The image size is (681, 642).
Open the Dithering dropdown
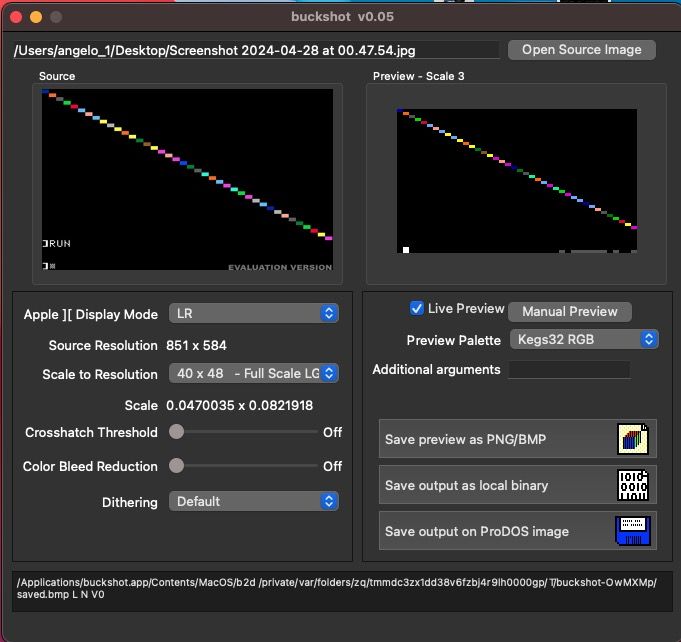pos(254,501)
